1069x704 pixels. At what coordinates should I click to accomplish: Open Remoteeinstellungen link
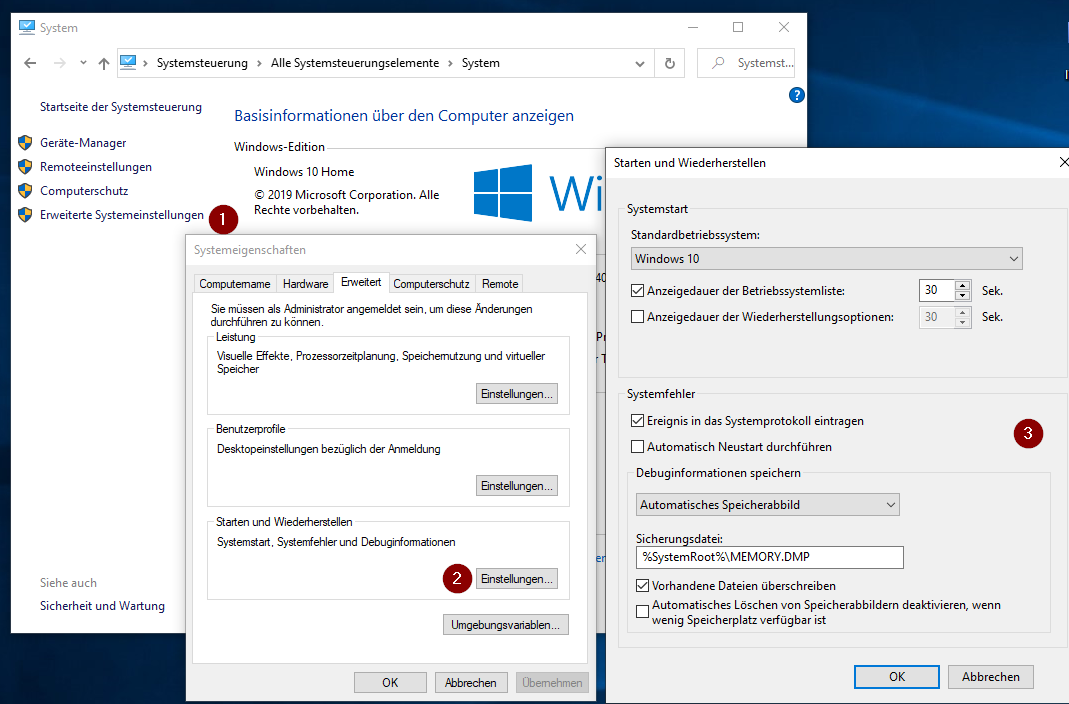[x=96, y=167]
